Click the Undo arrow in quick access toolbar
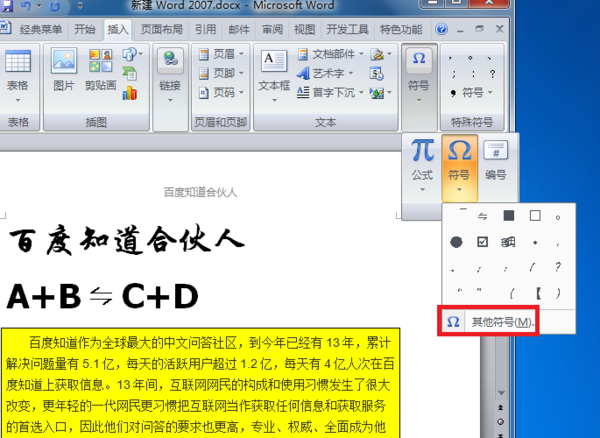 26,5
